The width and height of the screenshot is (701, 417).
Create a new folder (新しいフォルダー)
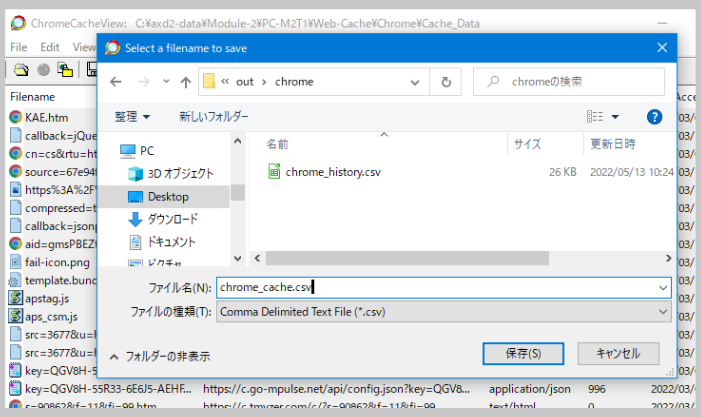click(214, 117)
